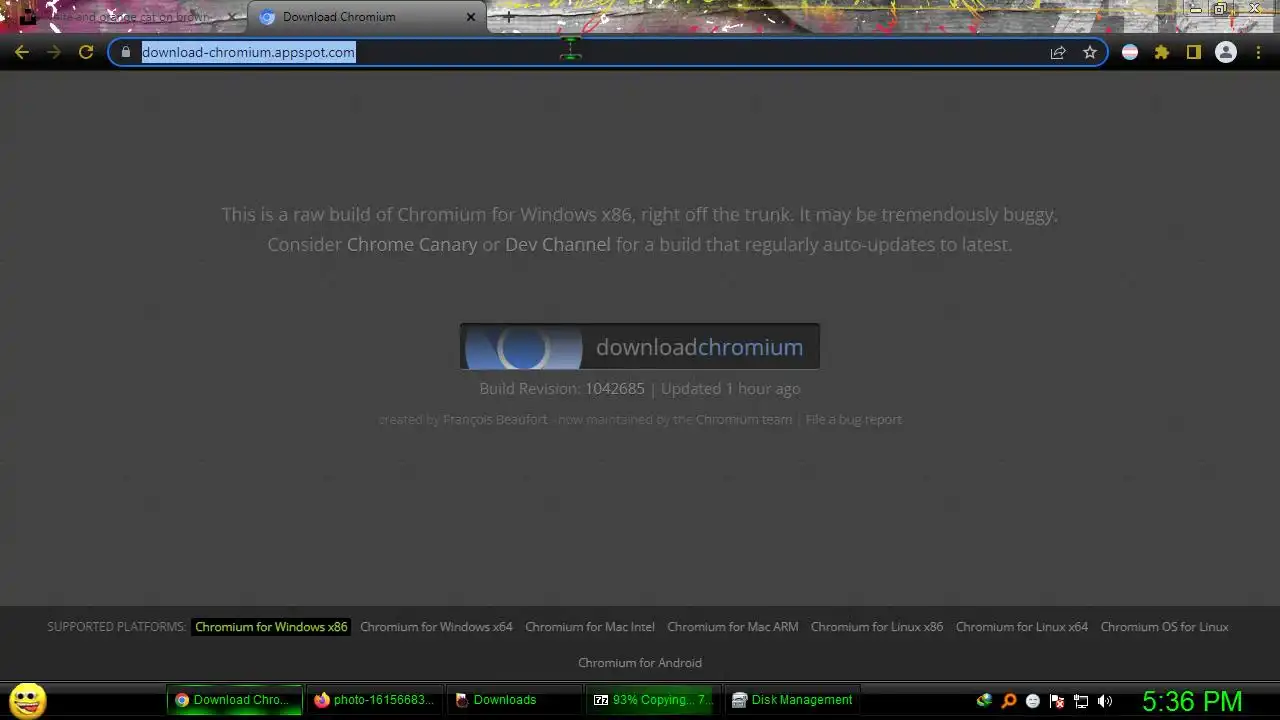1280x720 pixels.
Task: Click the share page icon in address bar
Action: [x=1058, y=52]
